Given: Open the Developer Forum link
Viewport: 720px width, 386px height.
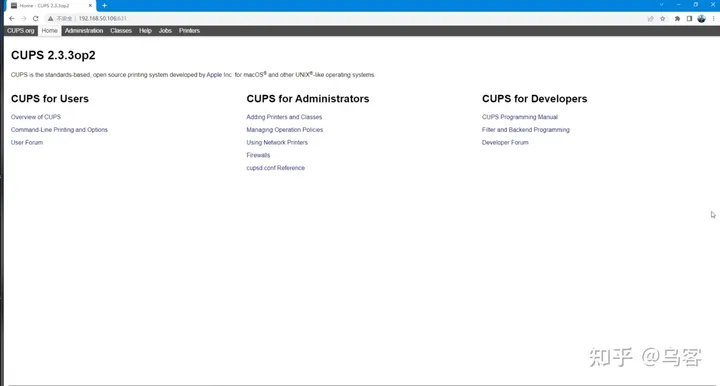Looking at the screenshot, I should (505, 143).
